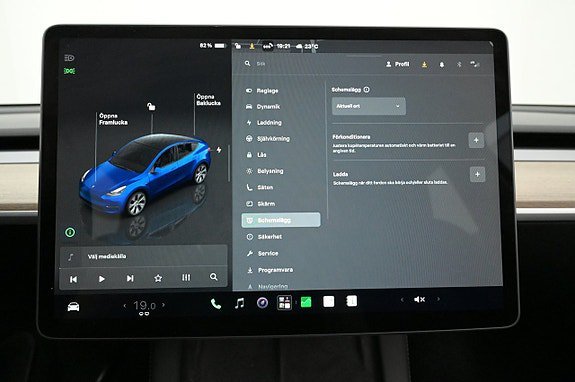This screenshot has height=382, width=575.
Task: Tap the yellow software download status icon
Action: [x=252, y=46]
